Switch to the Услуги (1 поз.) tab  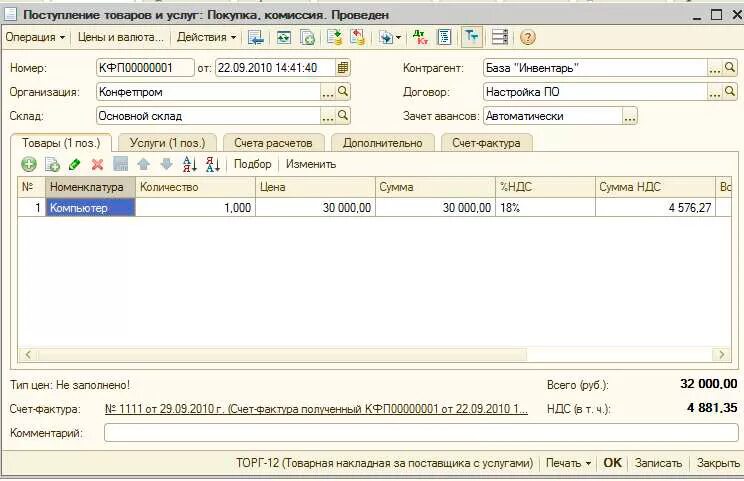tap(167, 143)
